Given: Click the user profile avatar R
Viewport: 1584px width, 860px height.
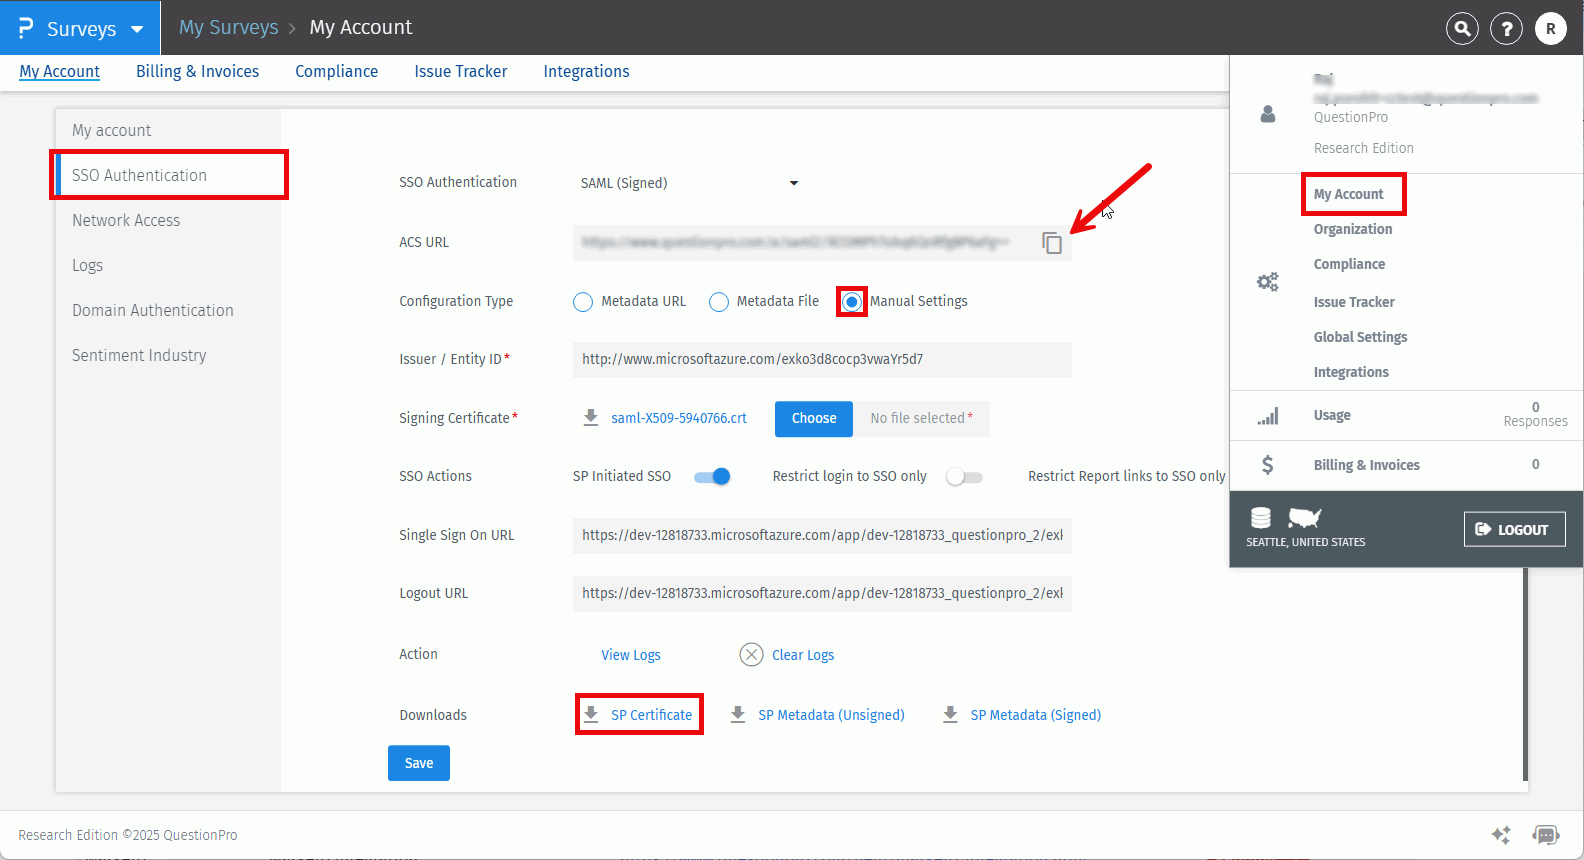Looking at the screenshot, I should tap(1550, 29).
